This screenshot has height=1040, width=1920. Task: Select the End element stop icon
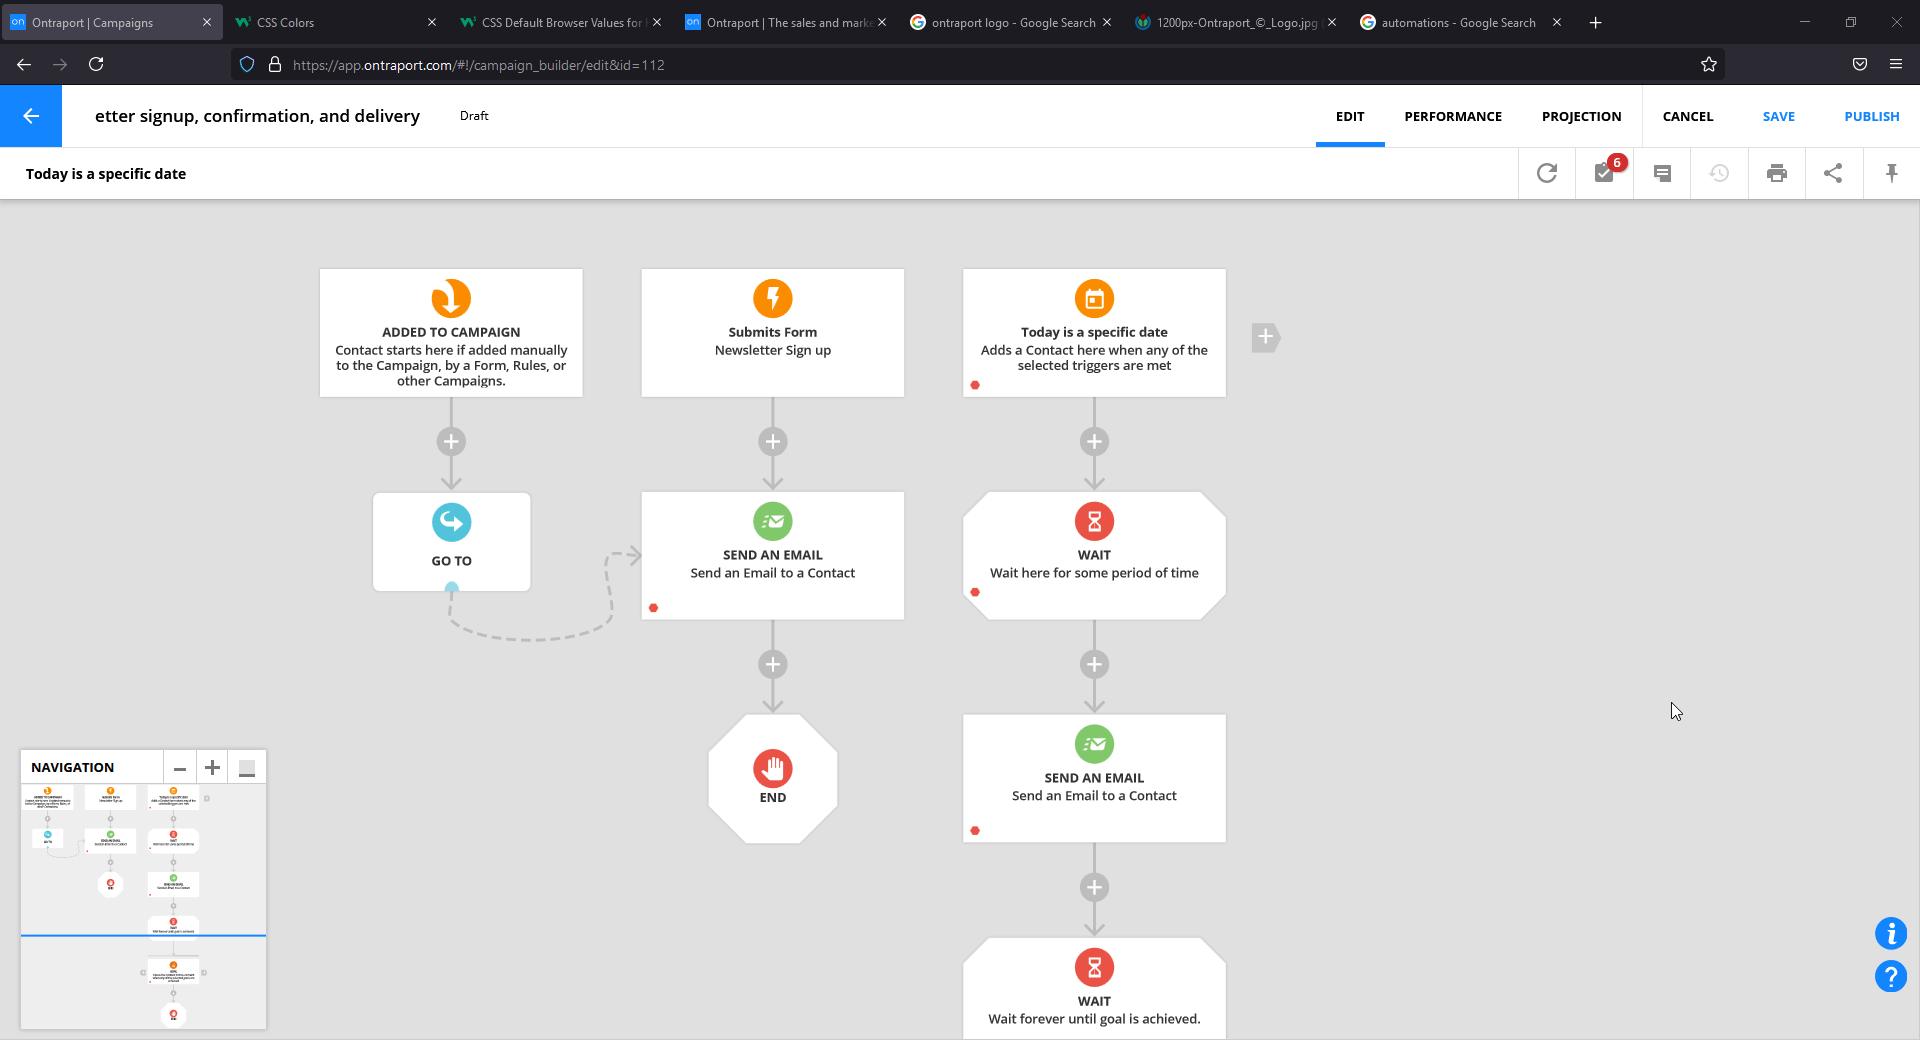pos(772,768)
